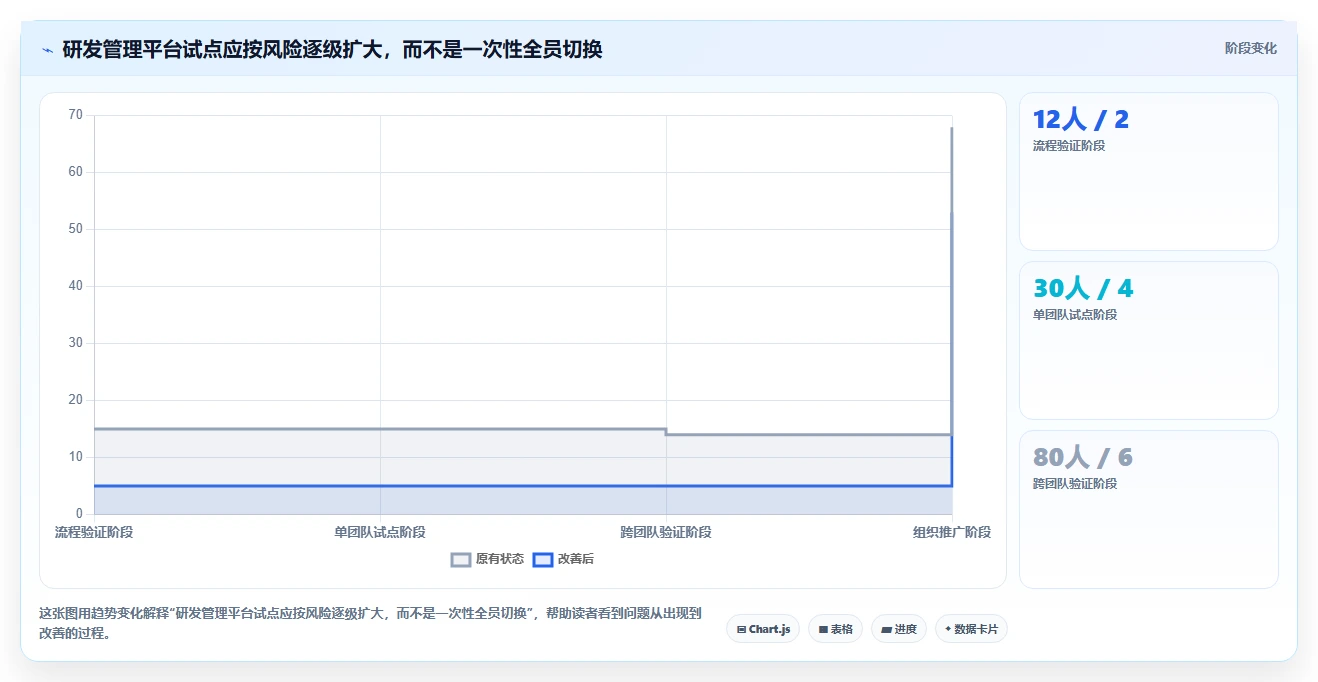The image size is (1318, 682).
Task: Click the Chart.js tag
Action: 763,629
